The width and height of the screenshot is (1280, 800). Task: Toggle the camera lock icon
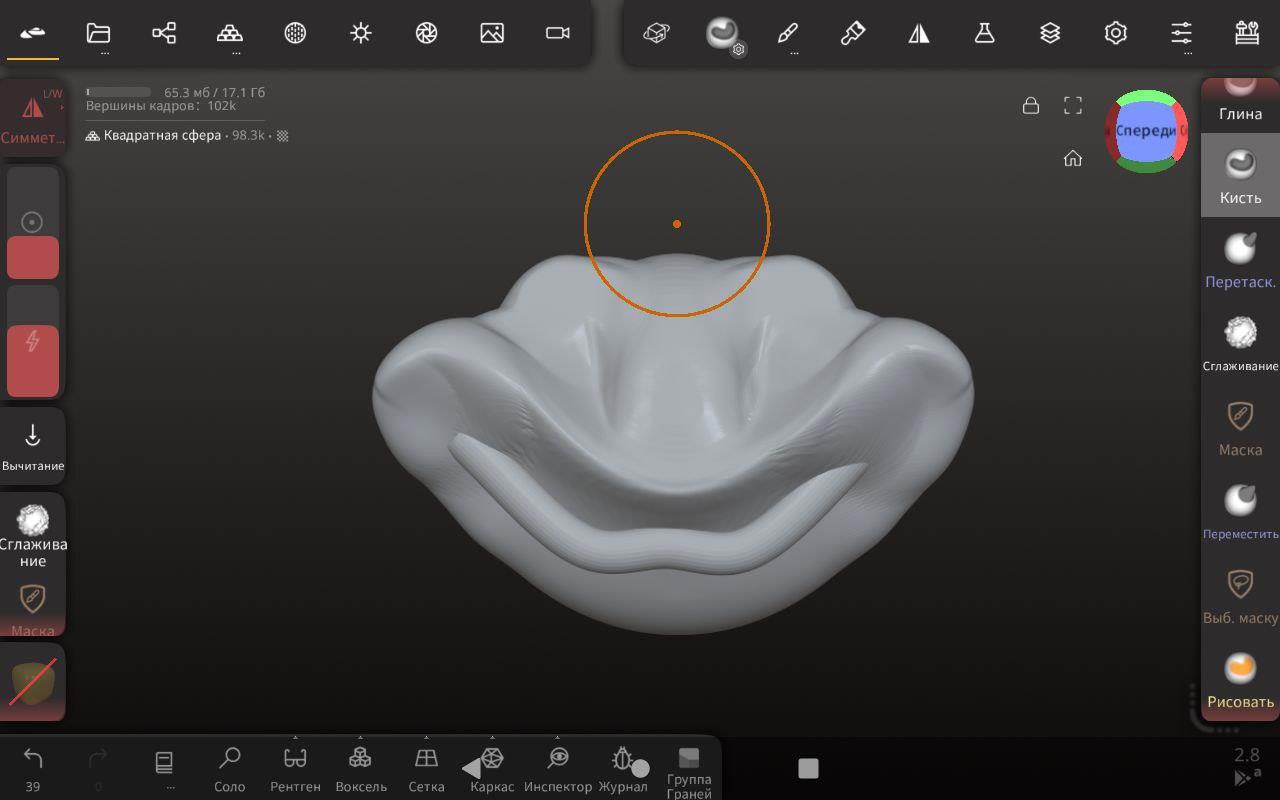click(1031, 106)
